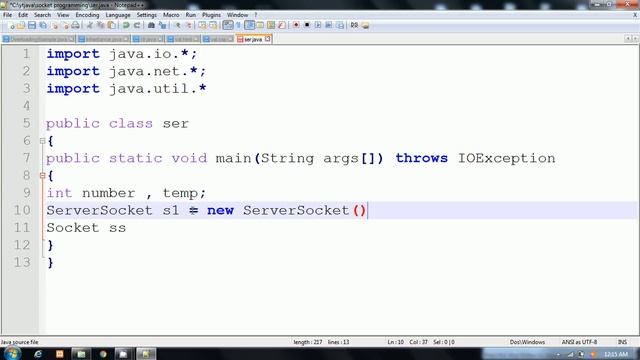This screenshot has width=640, height=360.
Task: Open Chrome from the taskbar
Action: click(x=103, y=354)
